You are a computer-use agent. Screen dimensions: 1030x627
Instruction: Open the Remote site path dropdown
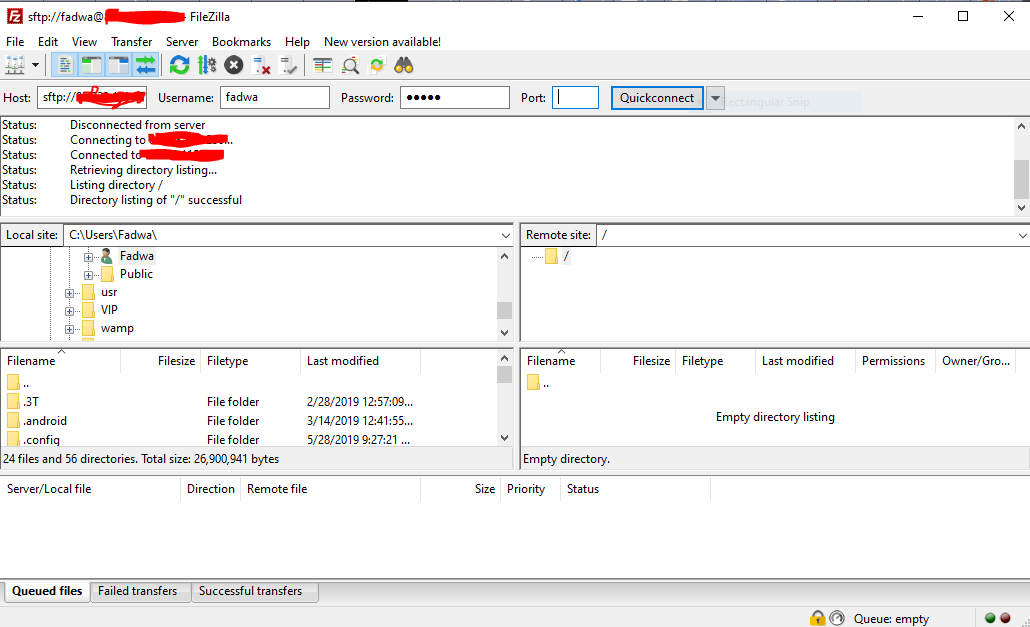pyautogui.click(x=1022, y=235)
